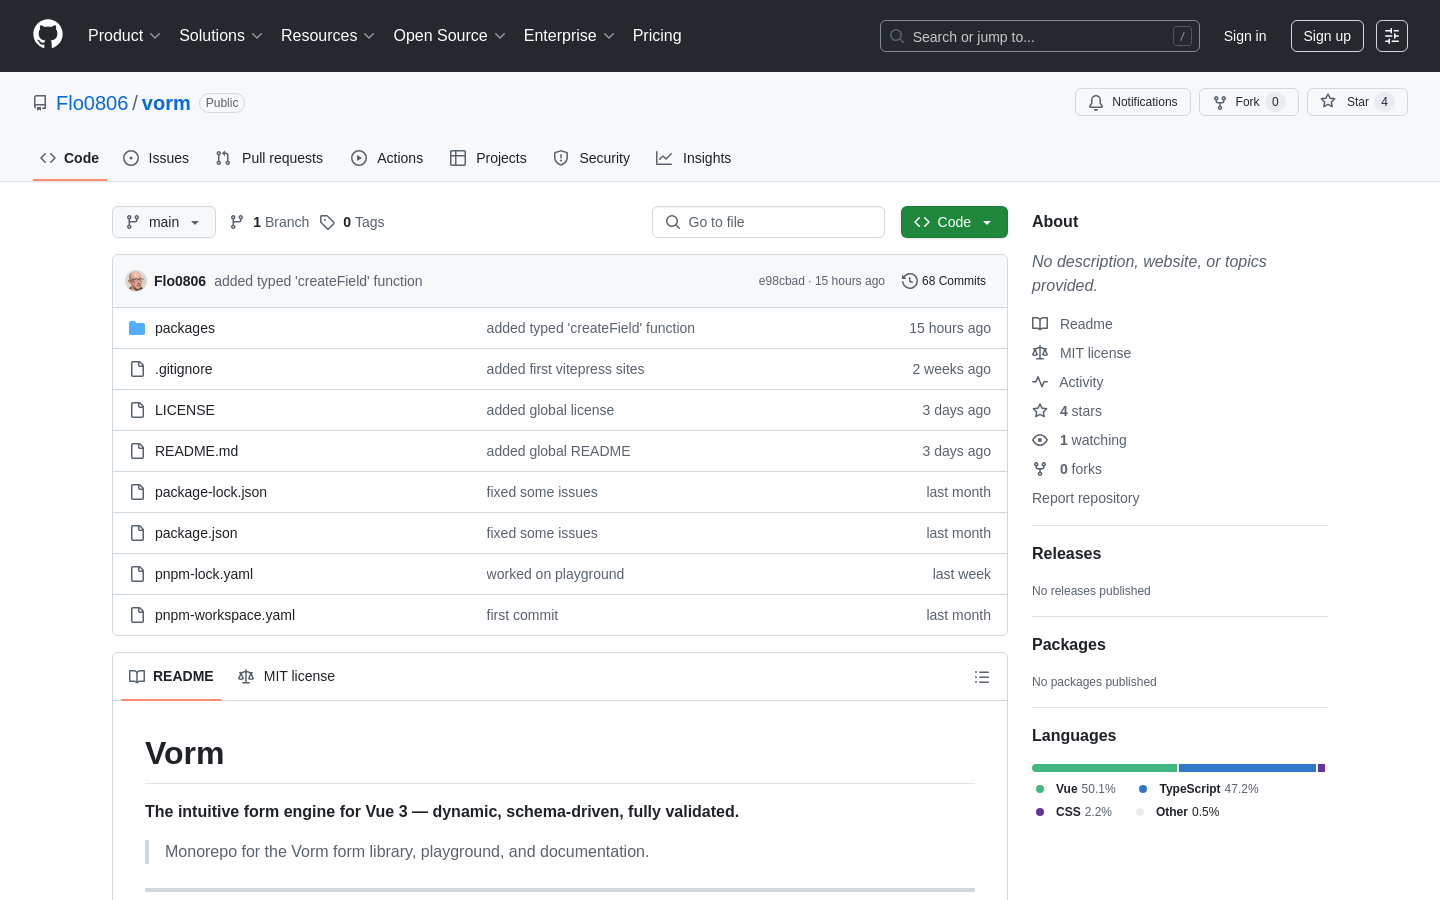
Task: Click the tag icon next to 0 Tags
Action: click(327, 222)
